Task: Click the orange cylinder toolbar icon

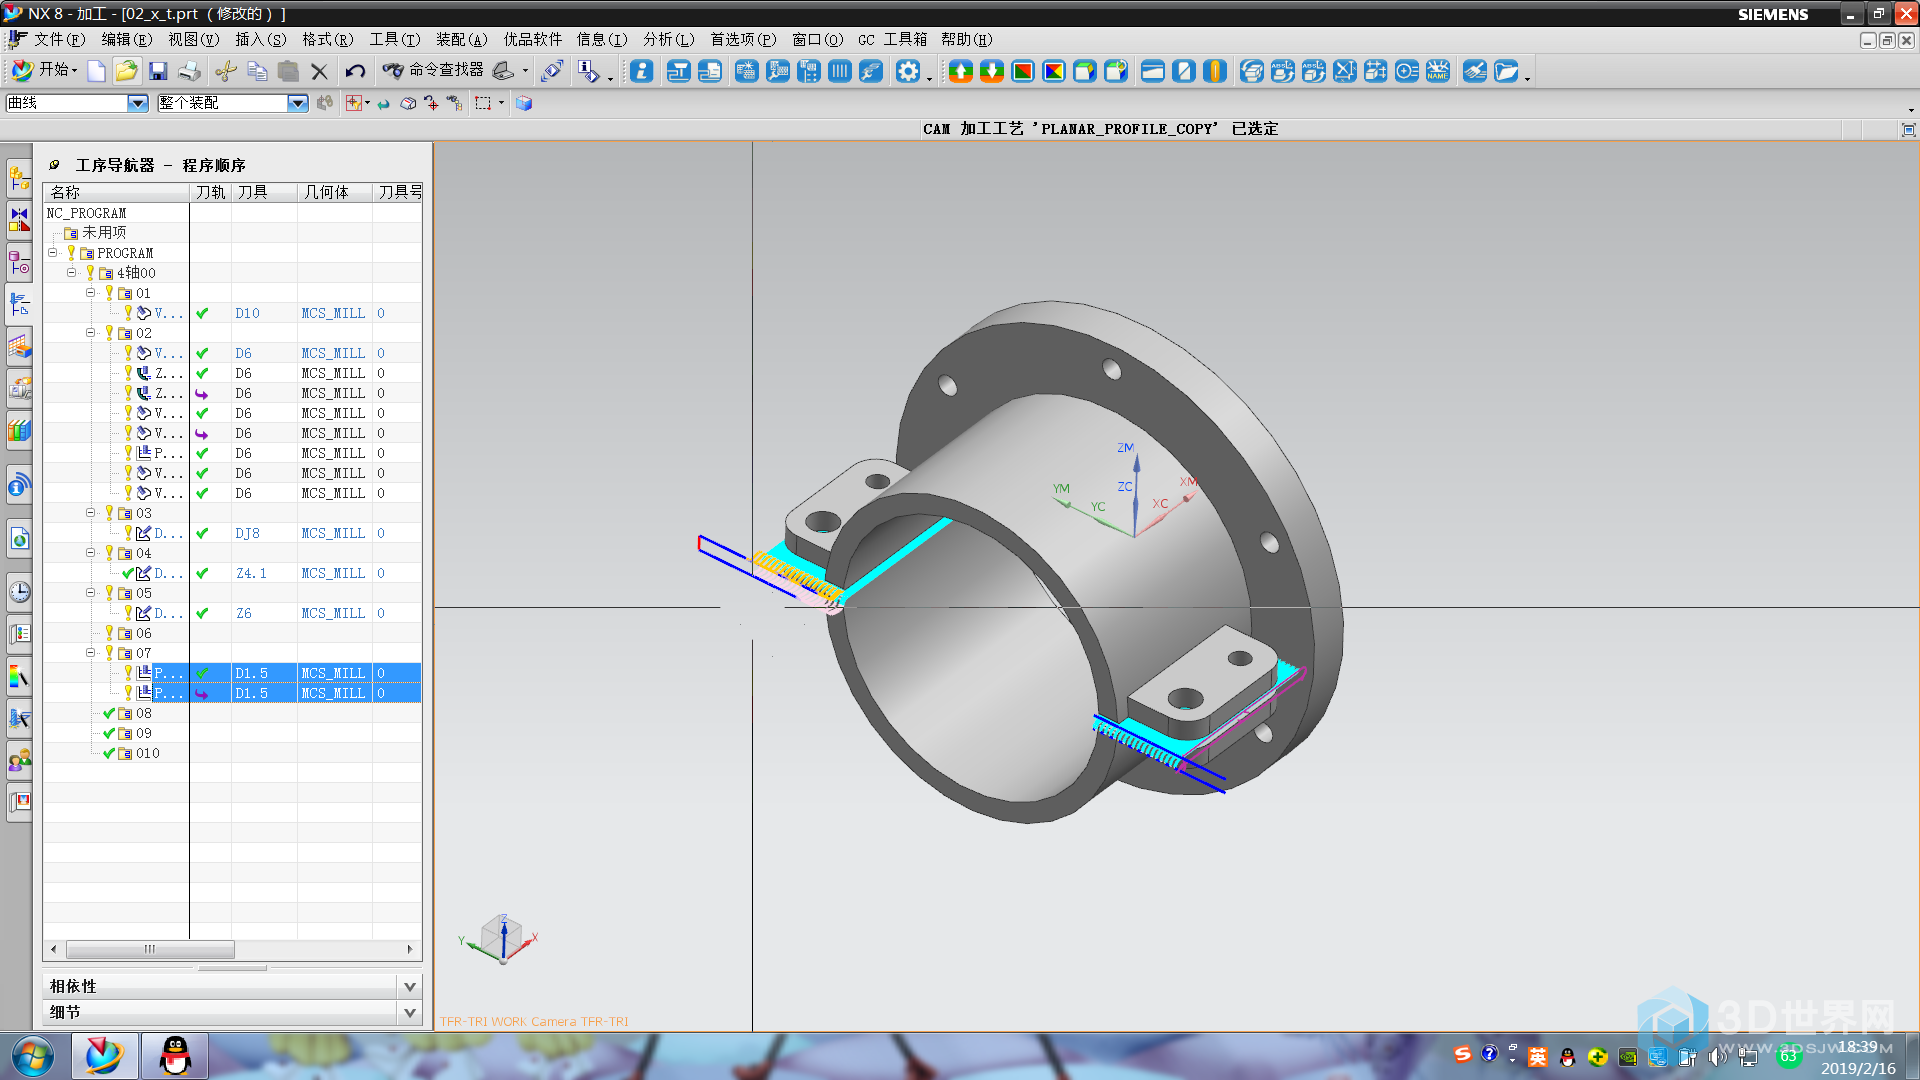Action: click(1215, 71)
